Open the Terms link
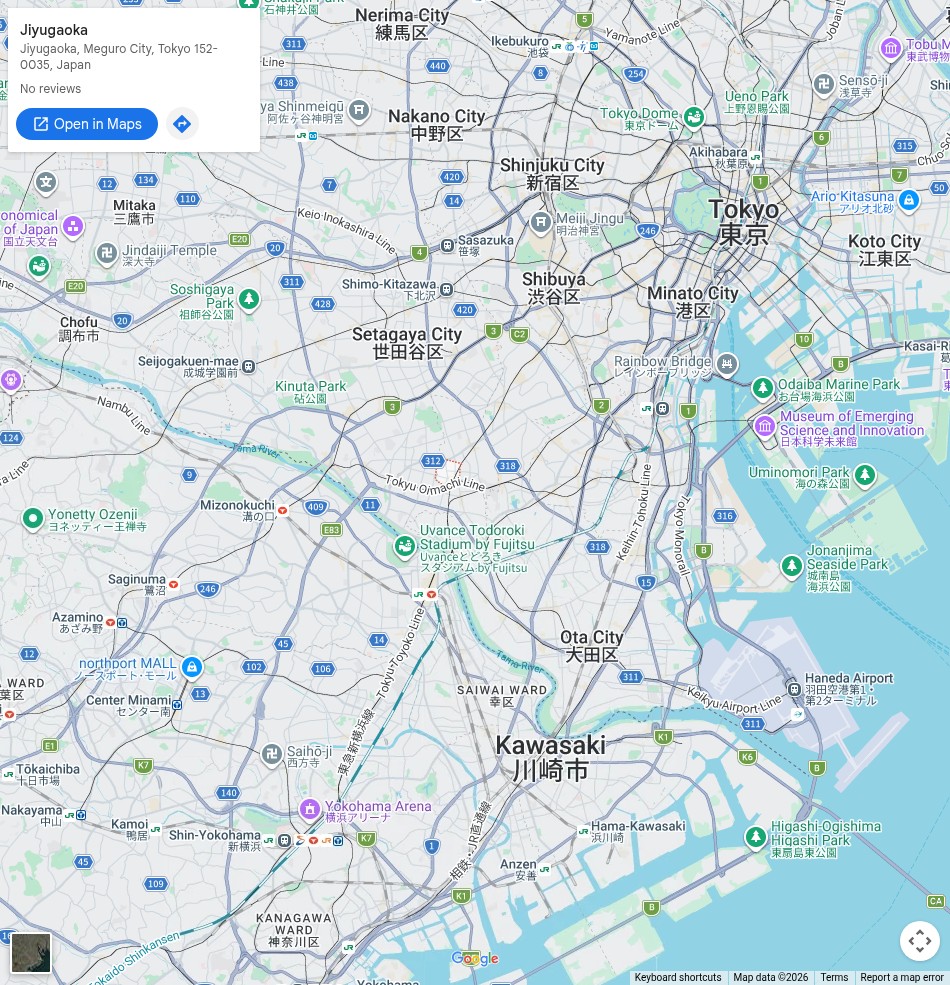This screenshot has width=950, height=985. 834,977
